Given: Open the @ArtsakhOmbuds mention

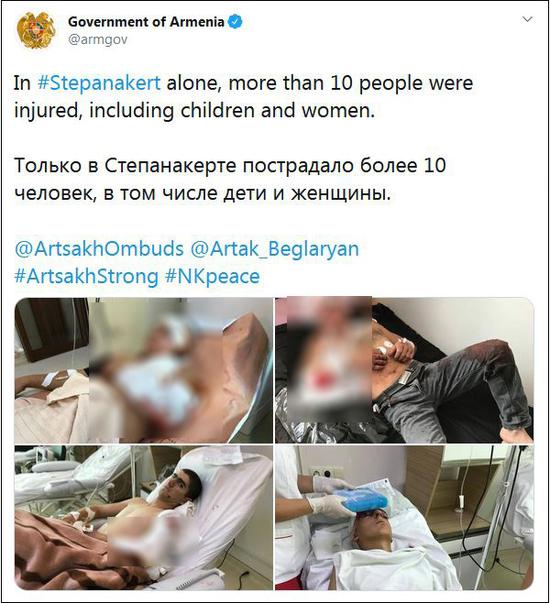Looking at the screenshot, I should (x=99, y=249).
